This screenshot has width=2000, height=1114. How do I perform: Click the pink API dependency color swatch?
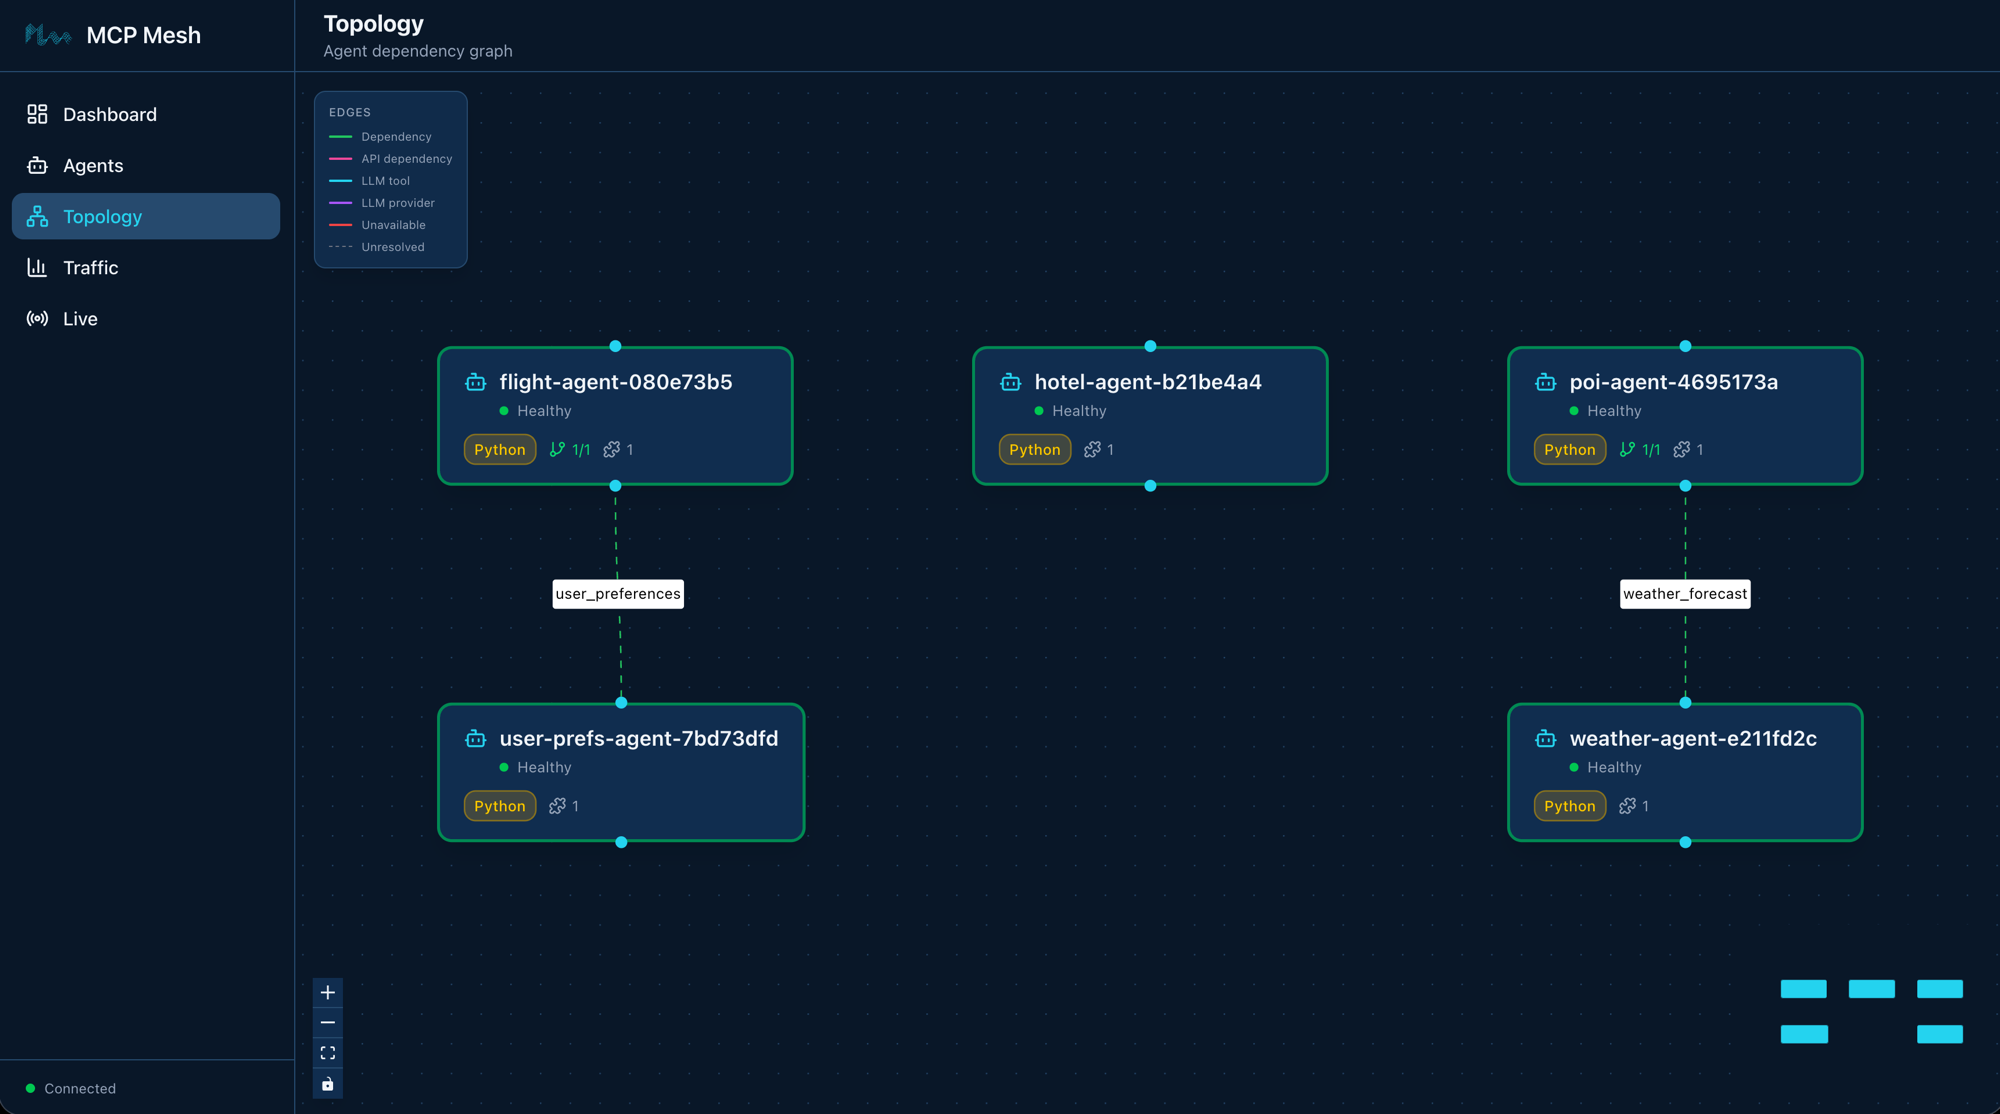click(339, 158)
